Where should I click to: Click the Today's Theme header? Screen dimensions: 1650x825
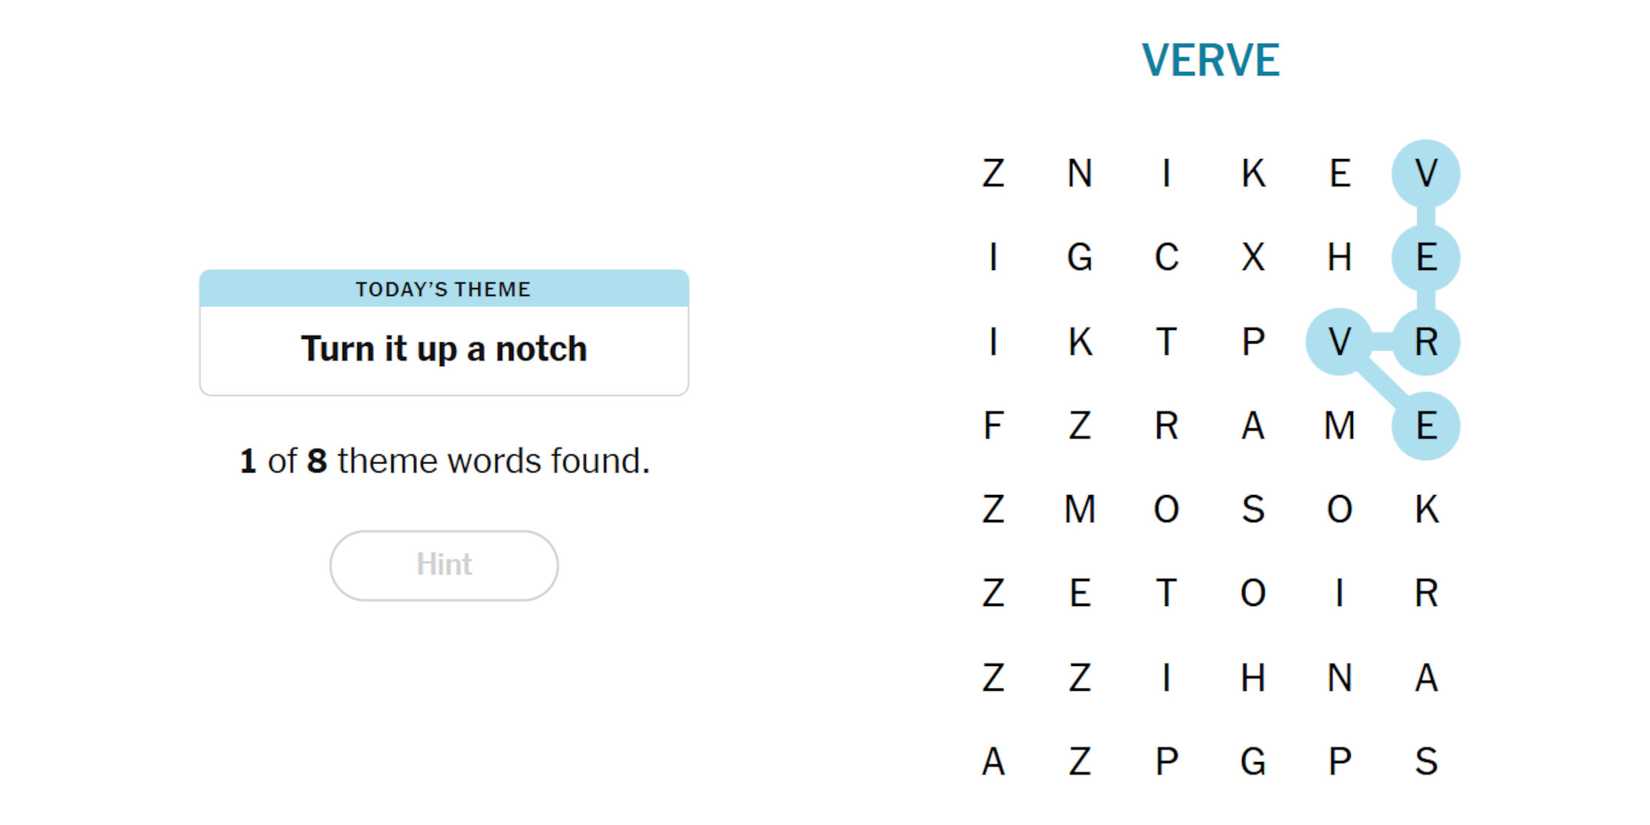(443, 289)
